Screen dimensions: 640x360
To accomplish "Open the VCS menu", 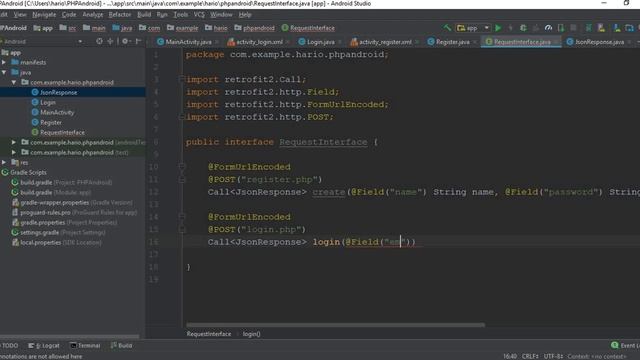I will (199, 15).
